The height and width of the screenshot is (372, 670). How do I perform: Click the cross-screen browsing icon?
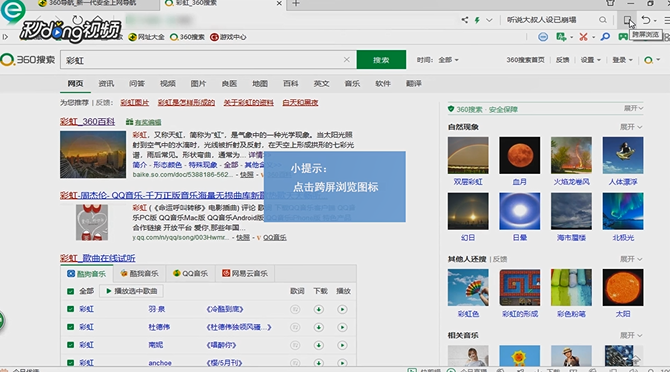[x=627, y=20]
